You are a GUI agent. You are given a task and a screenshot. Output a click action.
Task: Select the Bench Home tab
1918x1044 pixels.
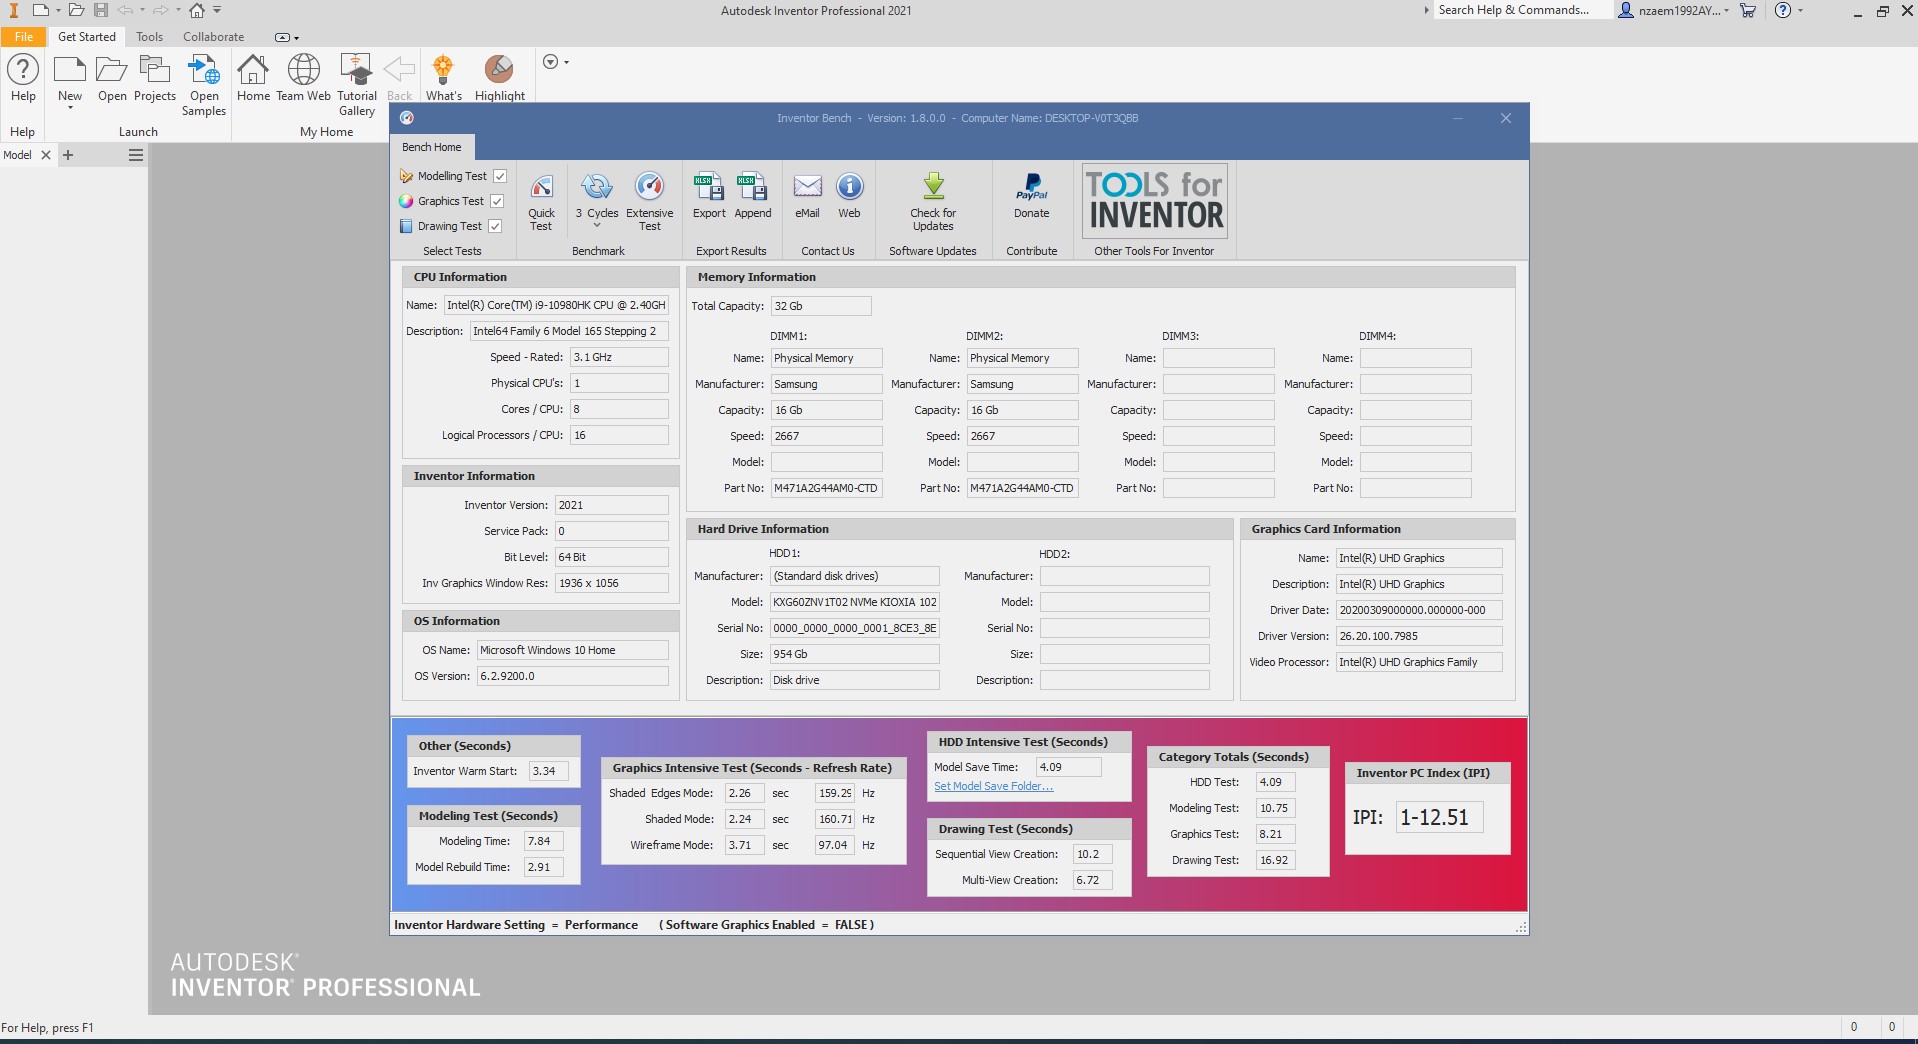tap(430, 147)
